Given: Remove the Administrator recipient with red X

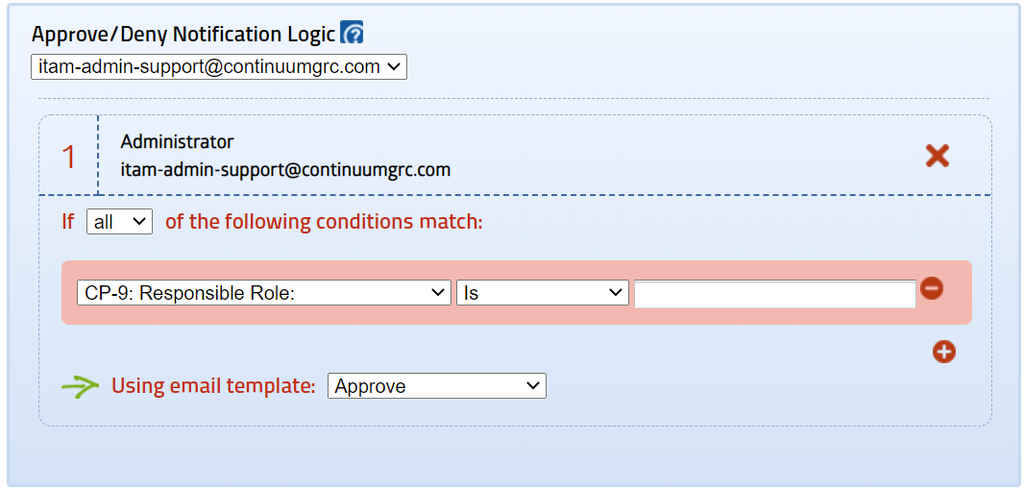Looking at the screenshot, I should click(937, 155).
